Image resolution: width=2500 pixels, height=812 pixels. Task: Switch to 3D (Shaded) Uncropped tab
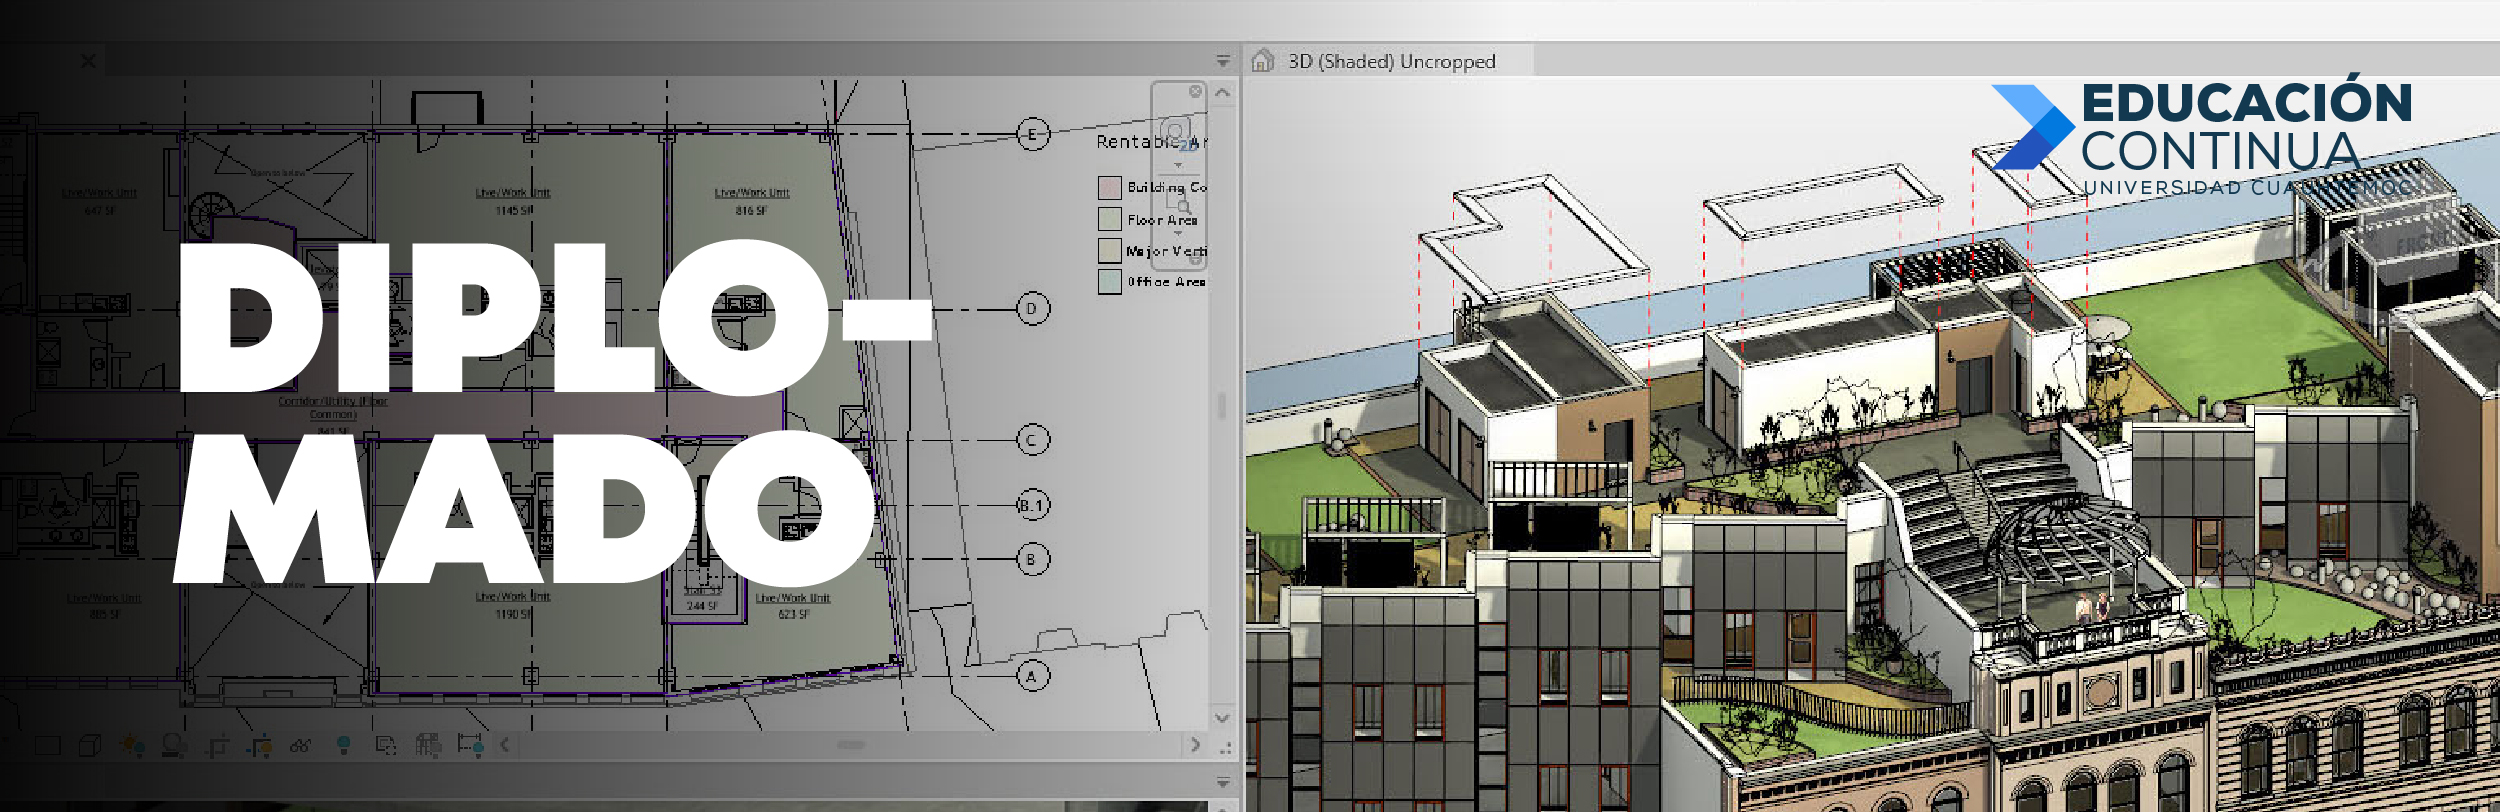[x=1390, y=61]
